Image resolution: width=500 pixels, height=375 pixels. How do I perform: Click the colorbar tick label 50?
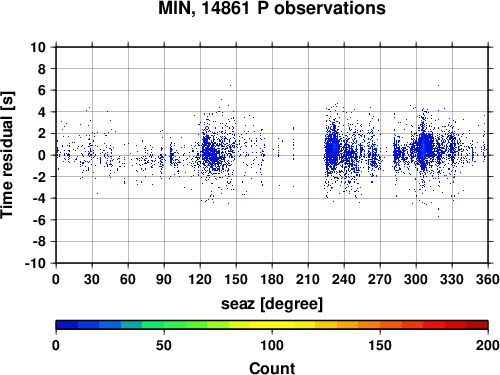(x=164, y=345)
